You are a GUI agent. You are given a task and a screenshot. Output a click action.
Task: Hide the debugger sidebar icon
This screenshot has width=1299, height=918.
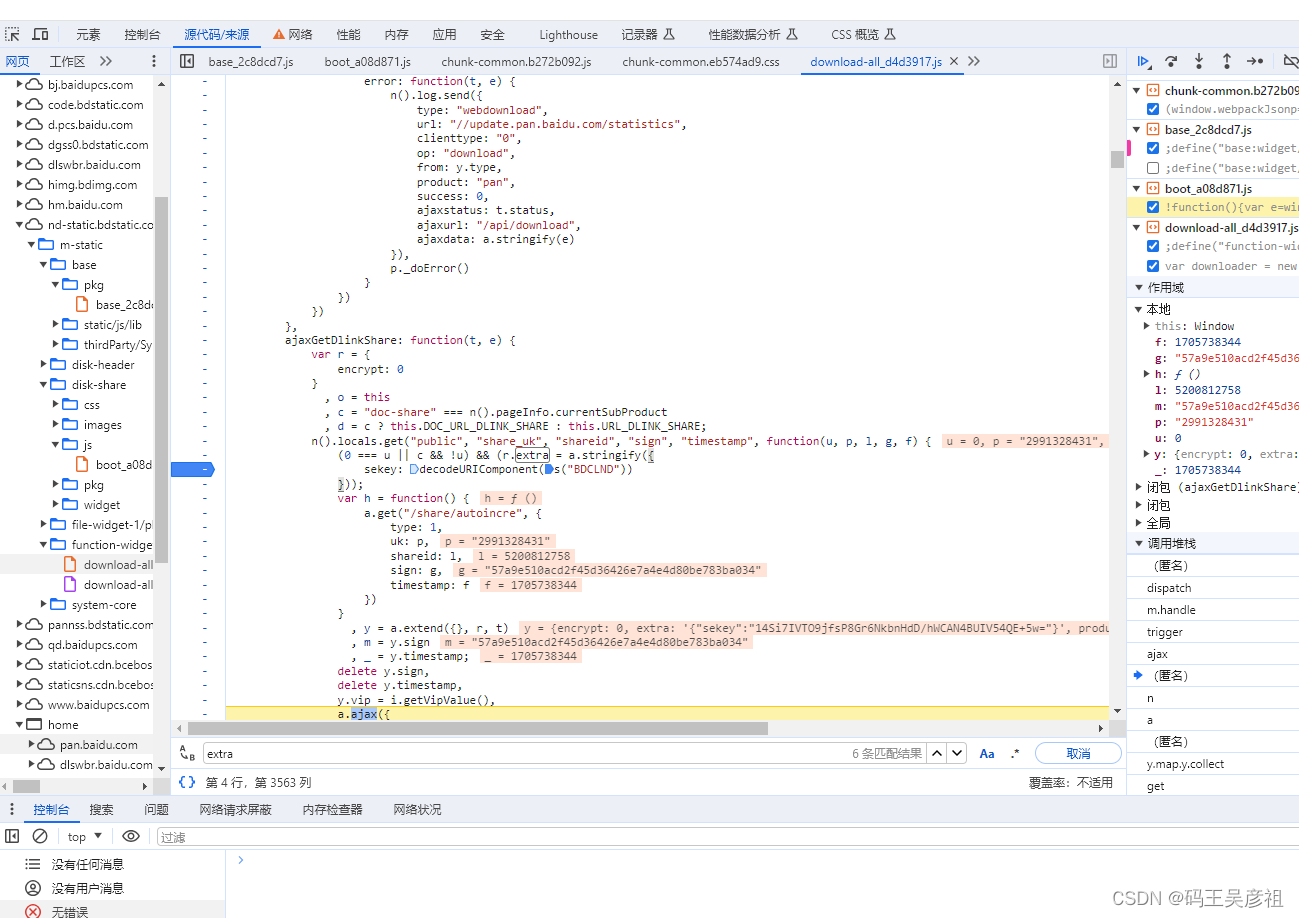click(x=1110, y=61)
